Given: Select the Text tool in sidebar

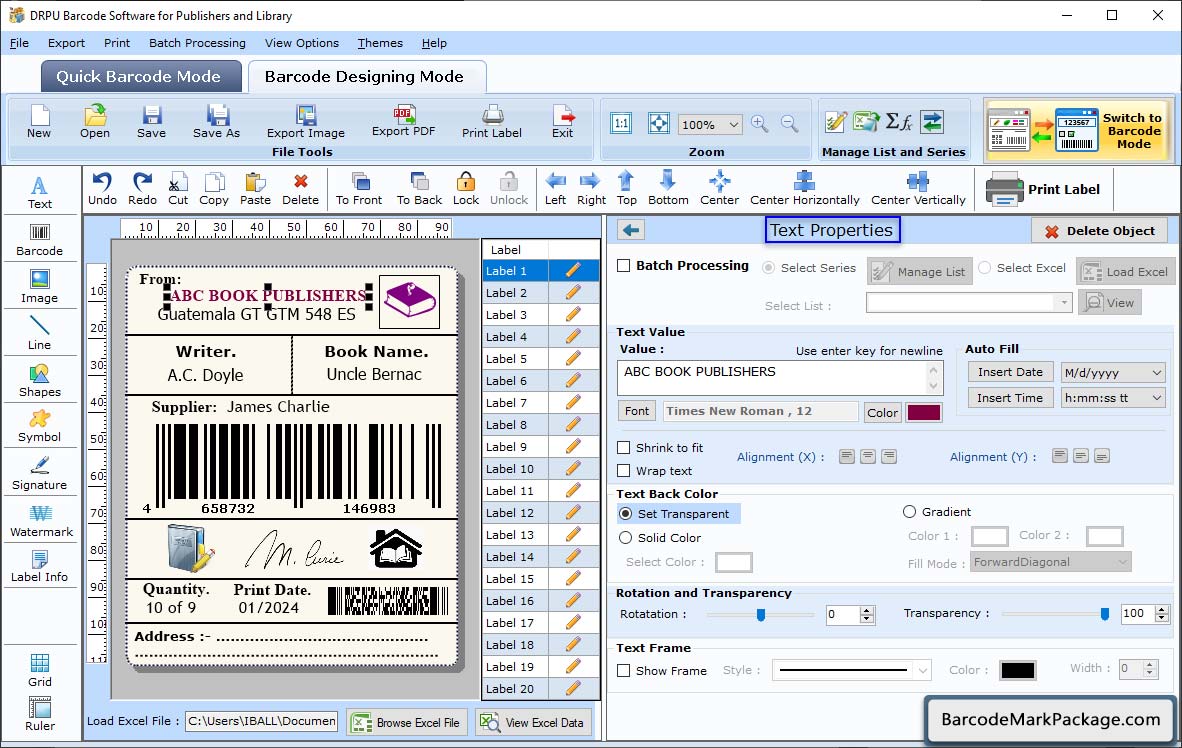Looking at the screenshot, I should [39, 192].
